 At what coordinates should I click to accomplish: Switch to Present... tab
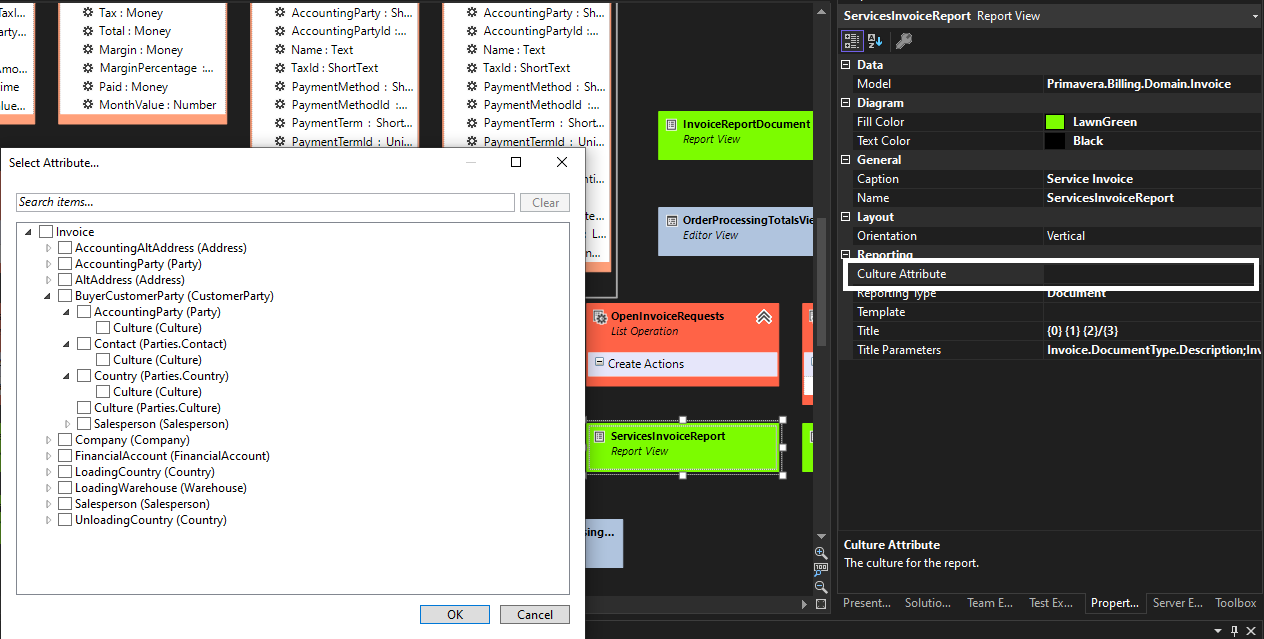click(867, 603)
